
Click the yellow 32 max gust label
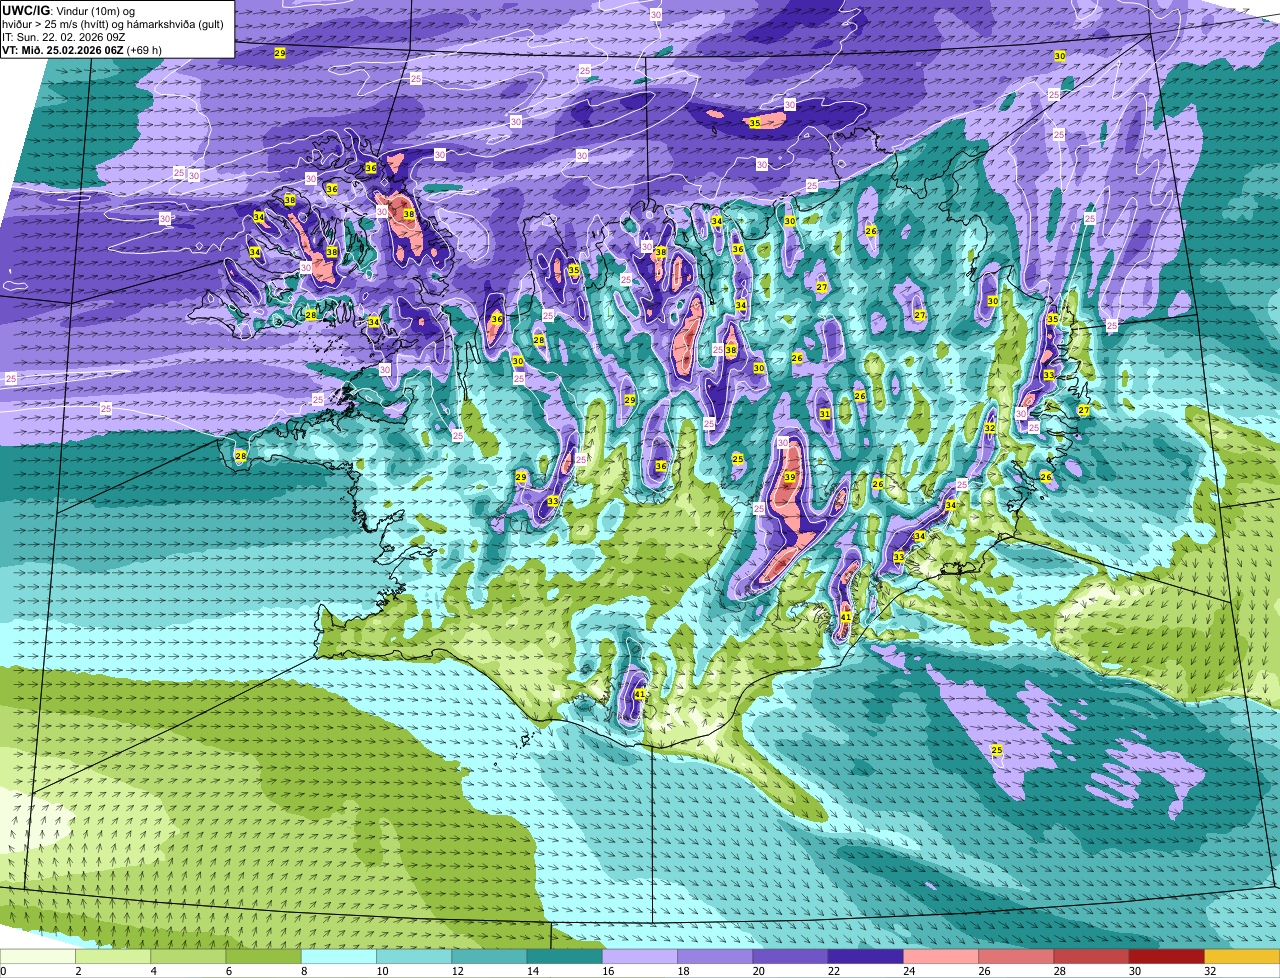tap(989, 428)
